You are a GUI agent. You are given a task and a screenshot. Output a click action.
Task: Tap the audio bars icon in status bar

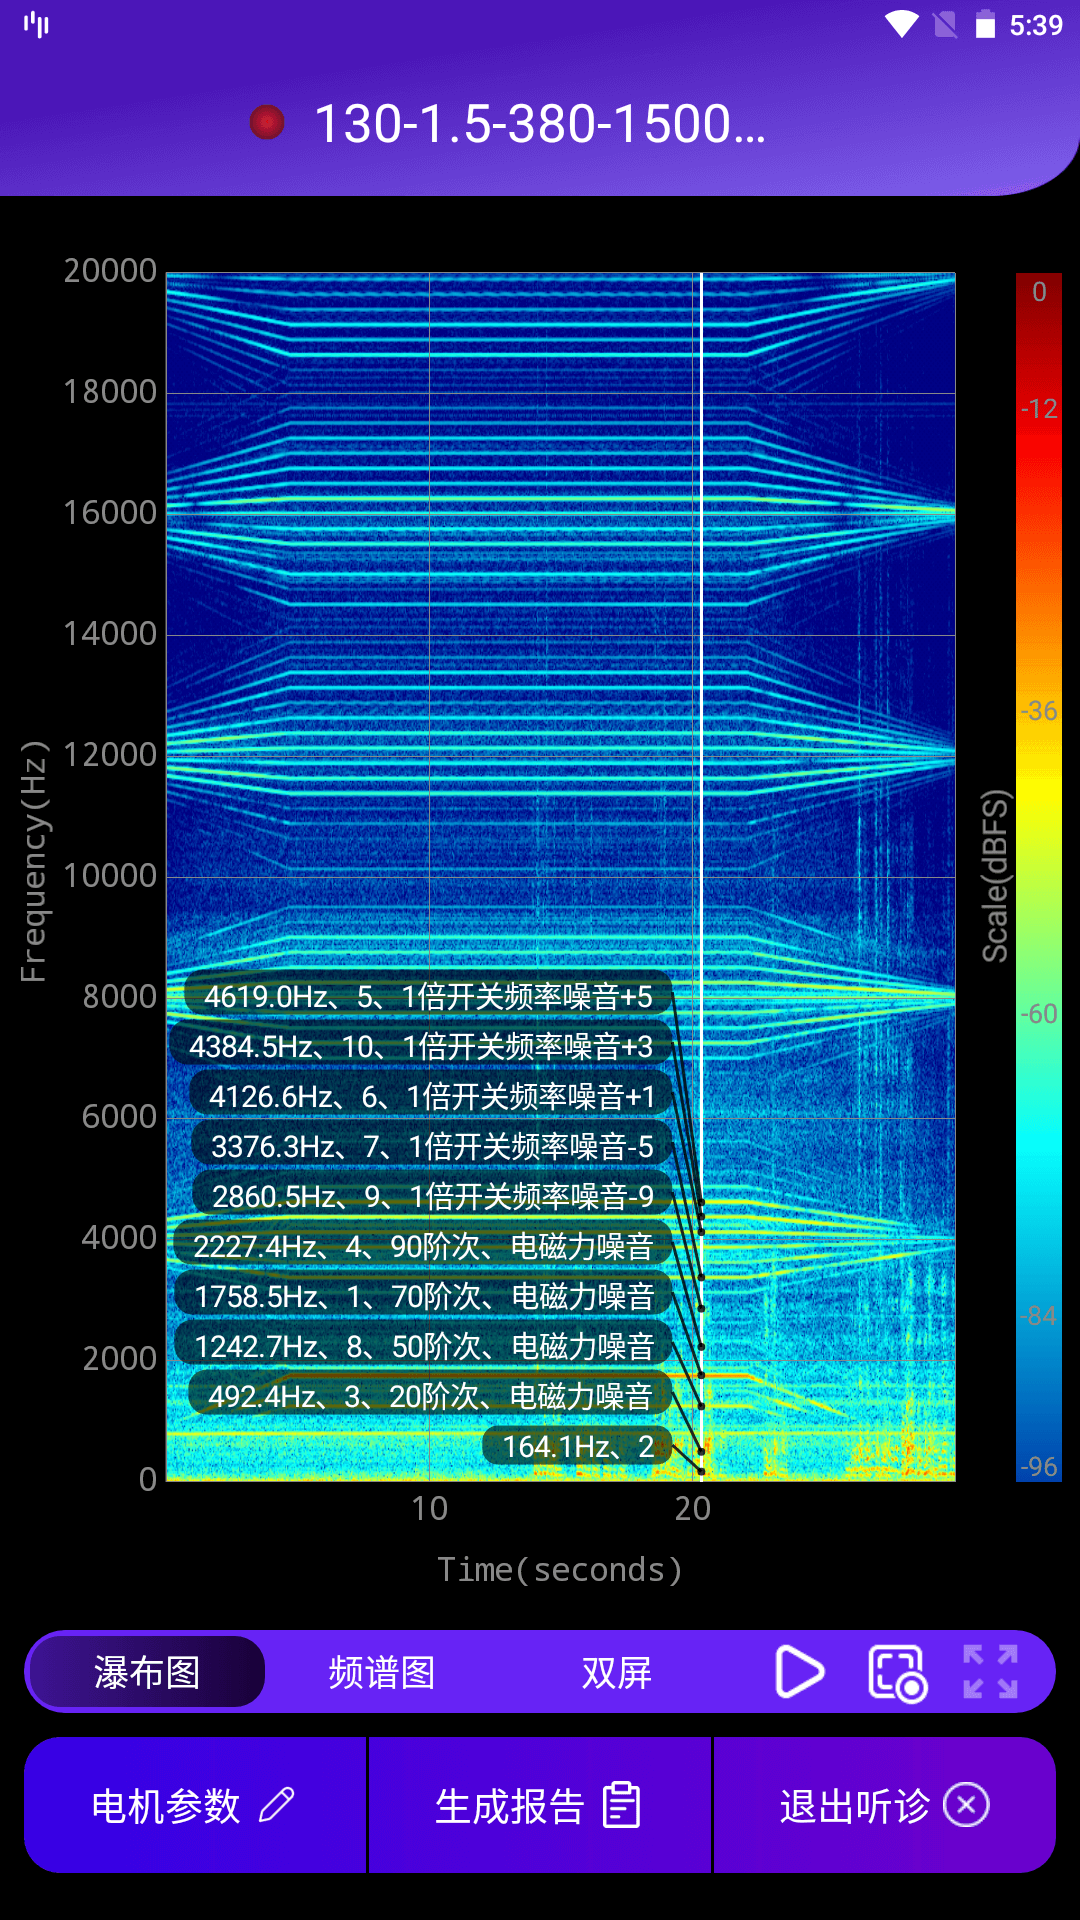(x=37, y=24)
